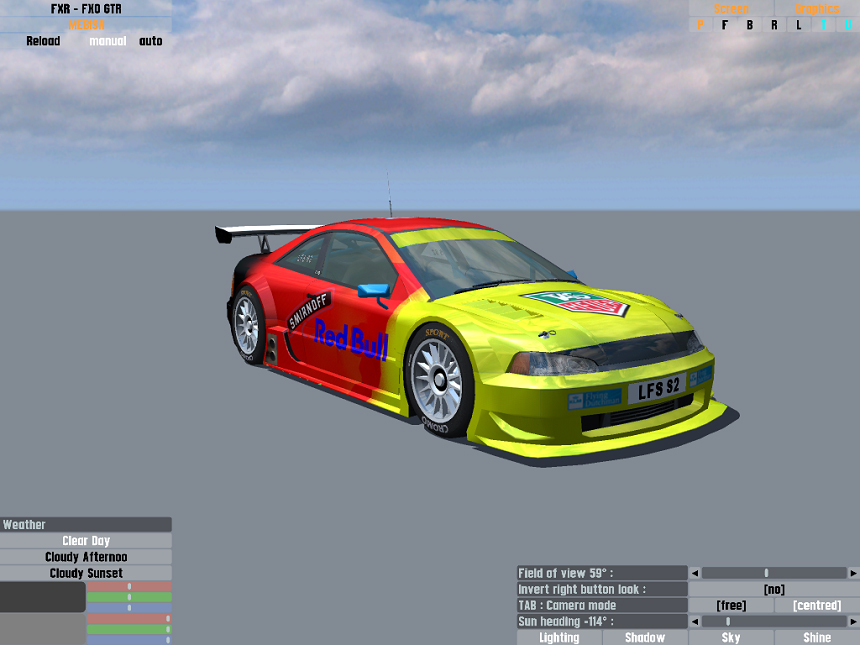This screenshot has height=645, width=860.
Task: Click the light gray color swatch
Action: [43, 629]
